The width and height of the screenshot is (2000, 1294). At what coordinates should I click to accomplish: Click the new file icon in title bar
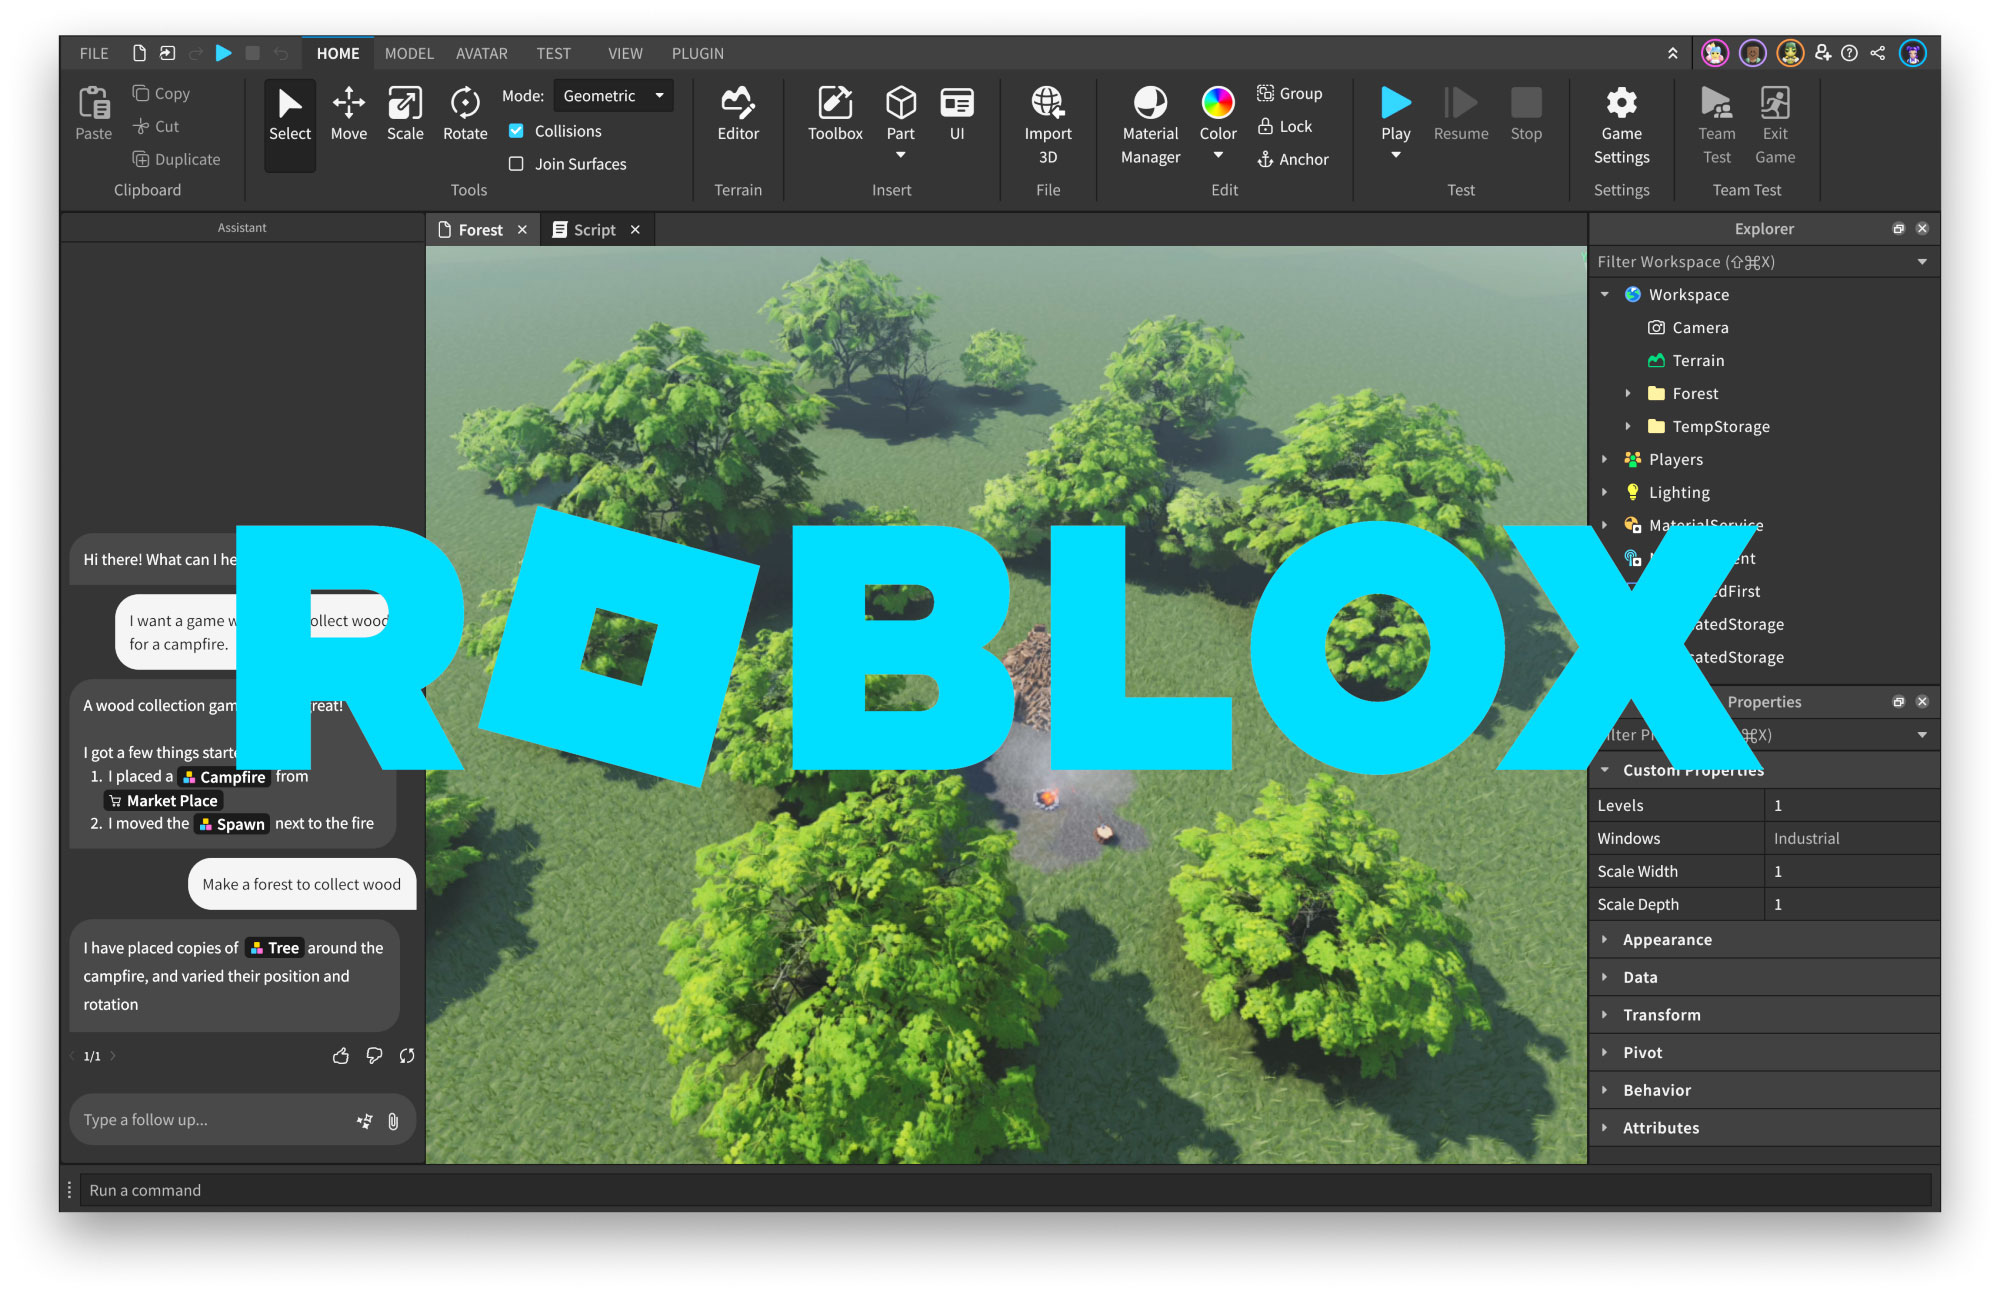click(139, 53)
